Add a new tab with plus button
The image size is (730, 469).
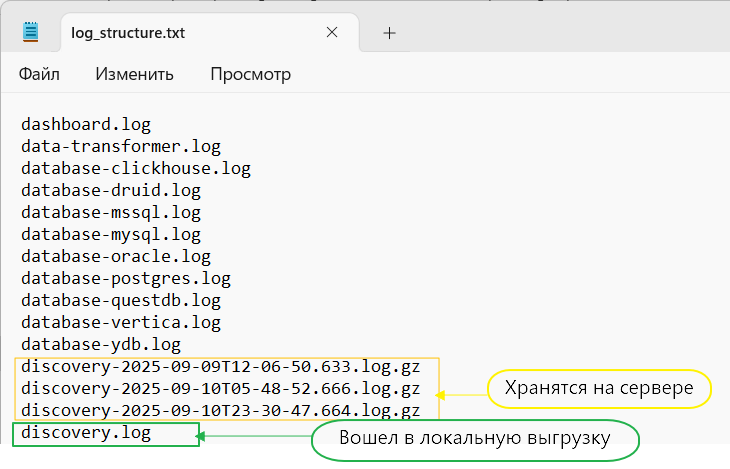(x=389, y=33)
